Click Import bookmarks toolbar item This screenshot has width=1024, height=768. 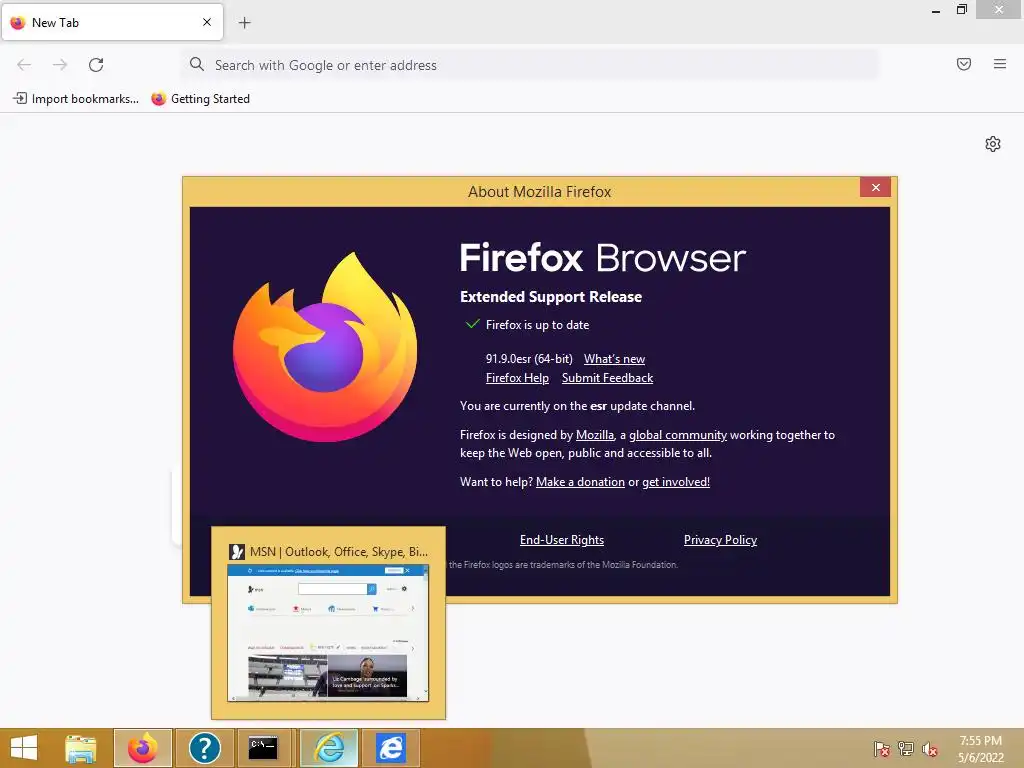point(76,99)
